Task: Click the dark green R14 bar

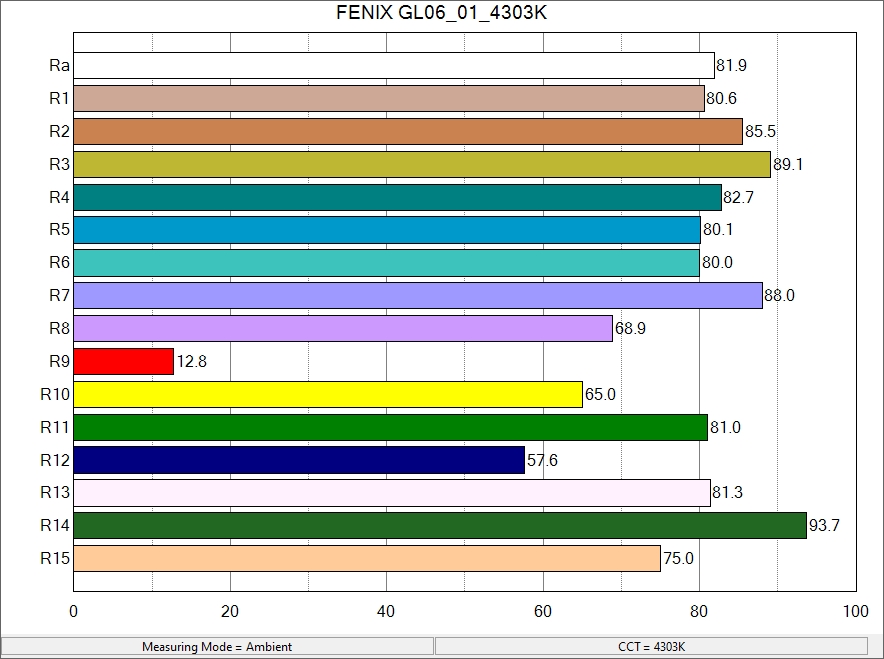Action: pos(440,525)
